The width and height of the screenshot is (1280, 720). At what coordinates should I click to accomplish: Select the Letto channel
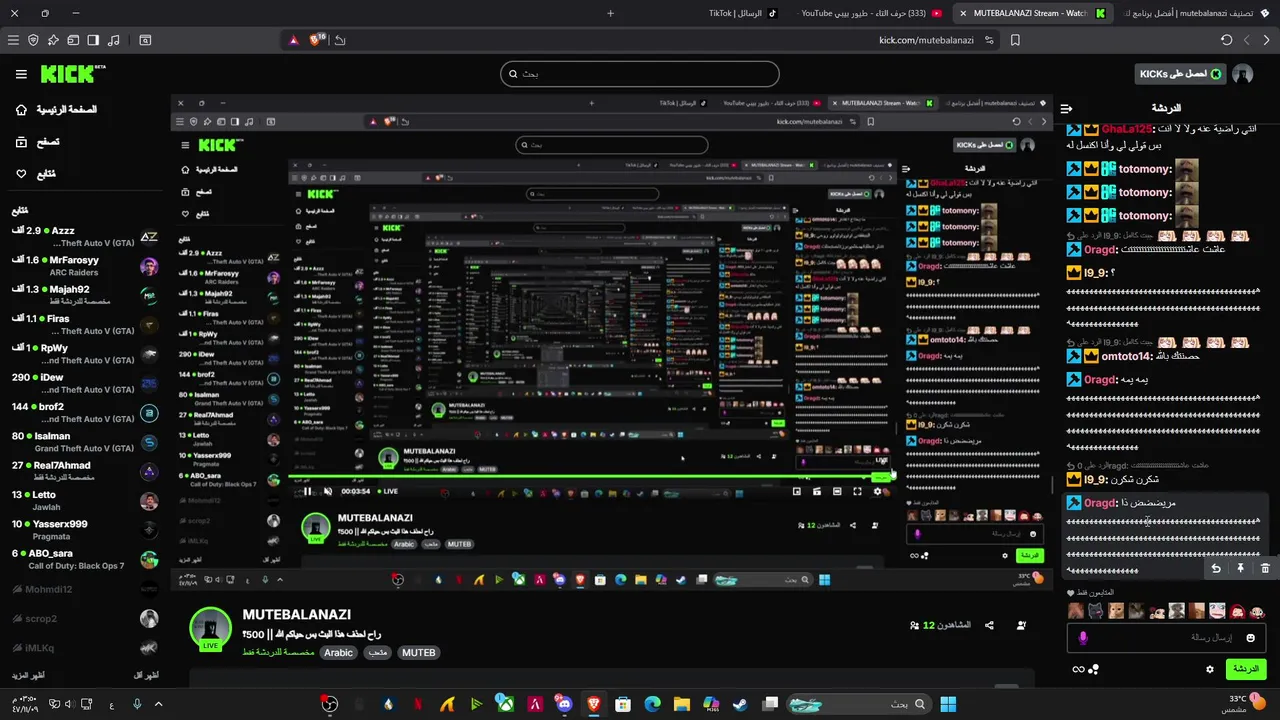[x=85, y=500]
